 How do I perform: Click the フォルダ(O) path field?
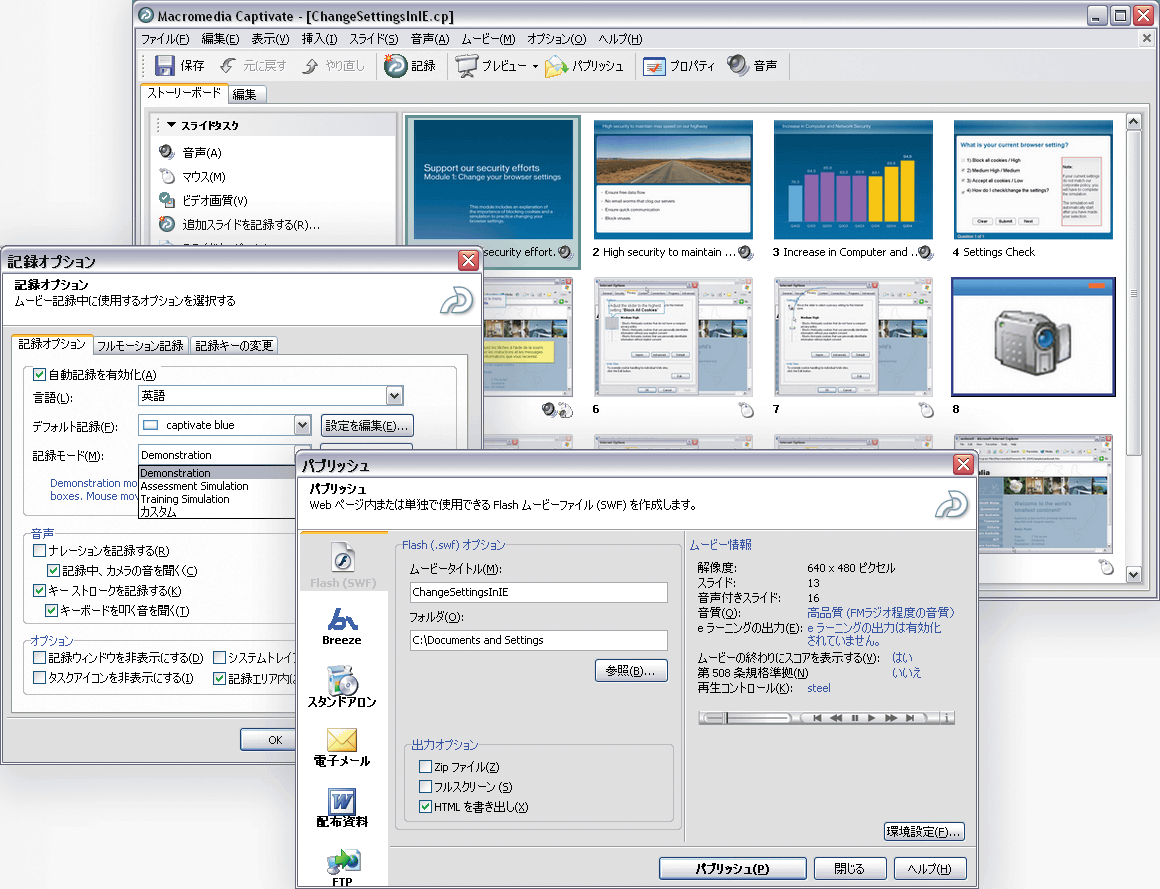[539, 640]
